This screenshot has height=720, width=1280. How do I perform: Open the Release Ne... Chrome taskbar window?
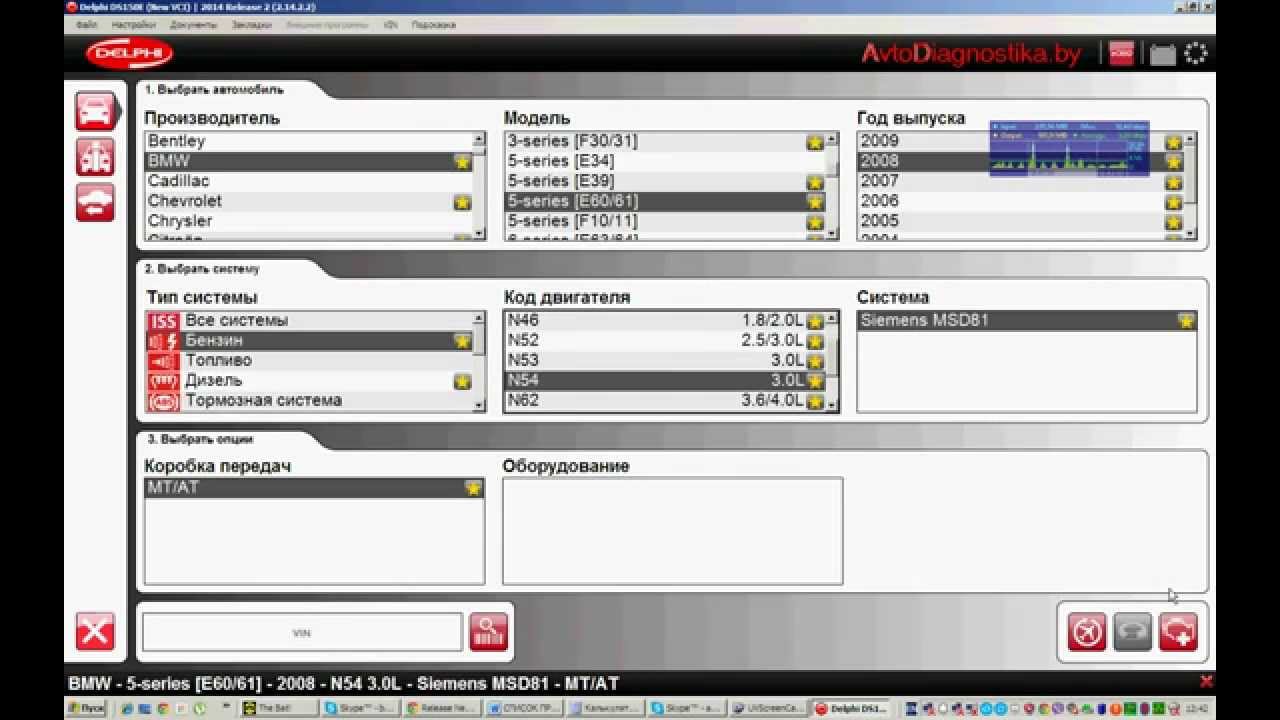pyautogui.click(x=443, y=708)
